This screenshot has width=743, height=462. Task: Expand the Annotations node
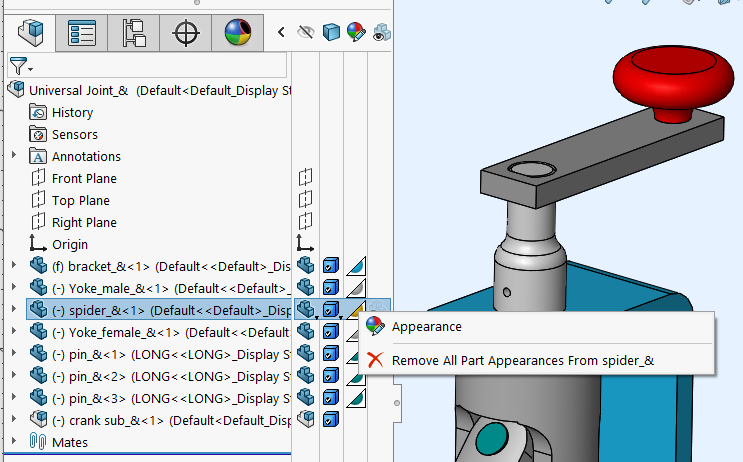(14, 155)
